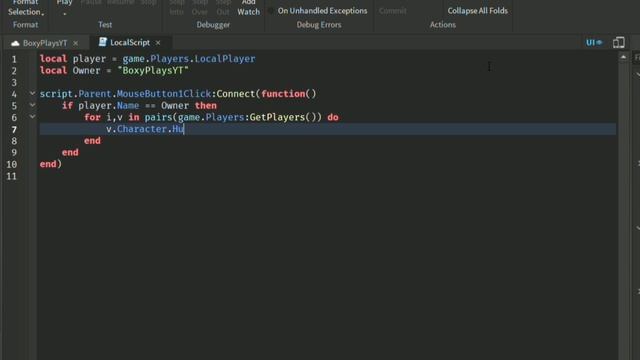
Task: Click the Commit button
Action: click(x=393, y=11)
